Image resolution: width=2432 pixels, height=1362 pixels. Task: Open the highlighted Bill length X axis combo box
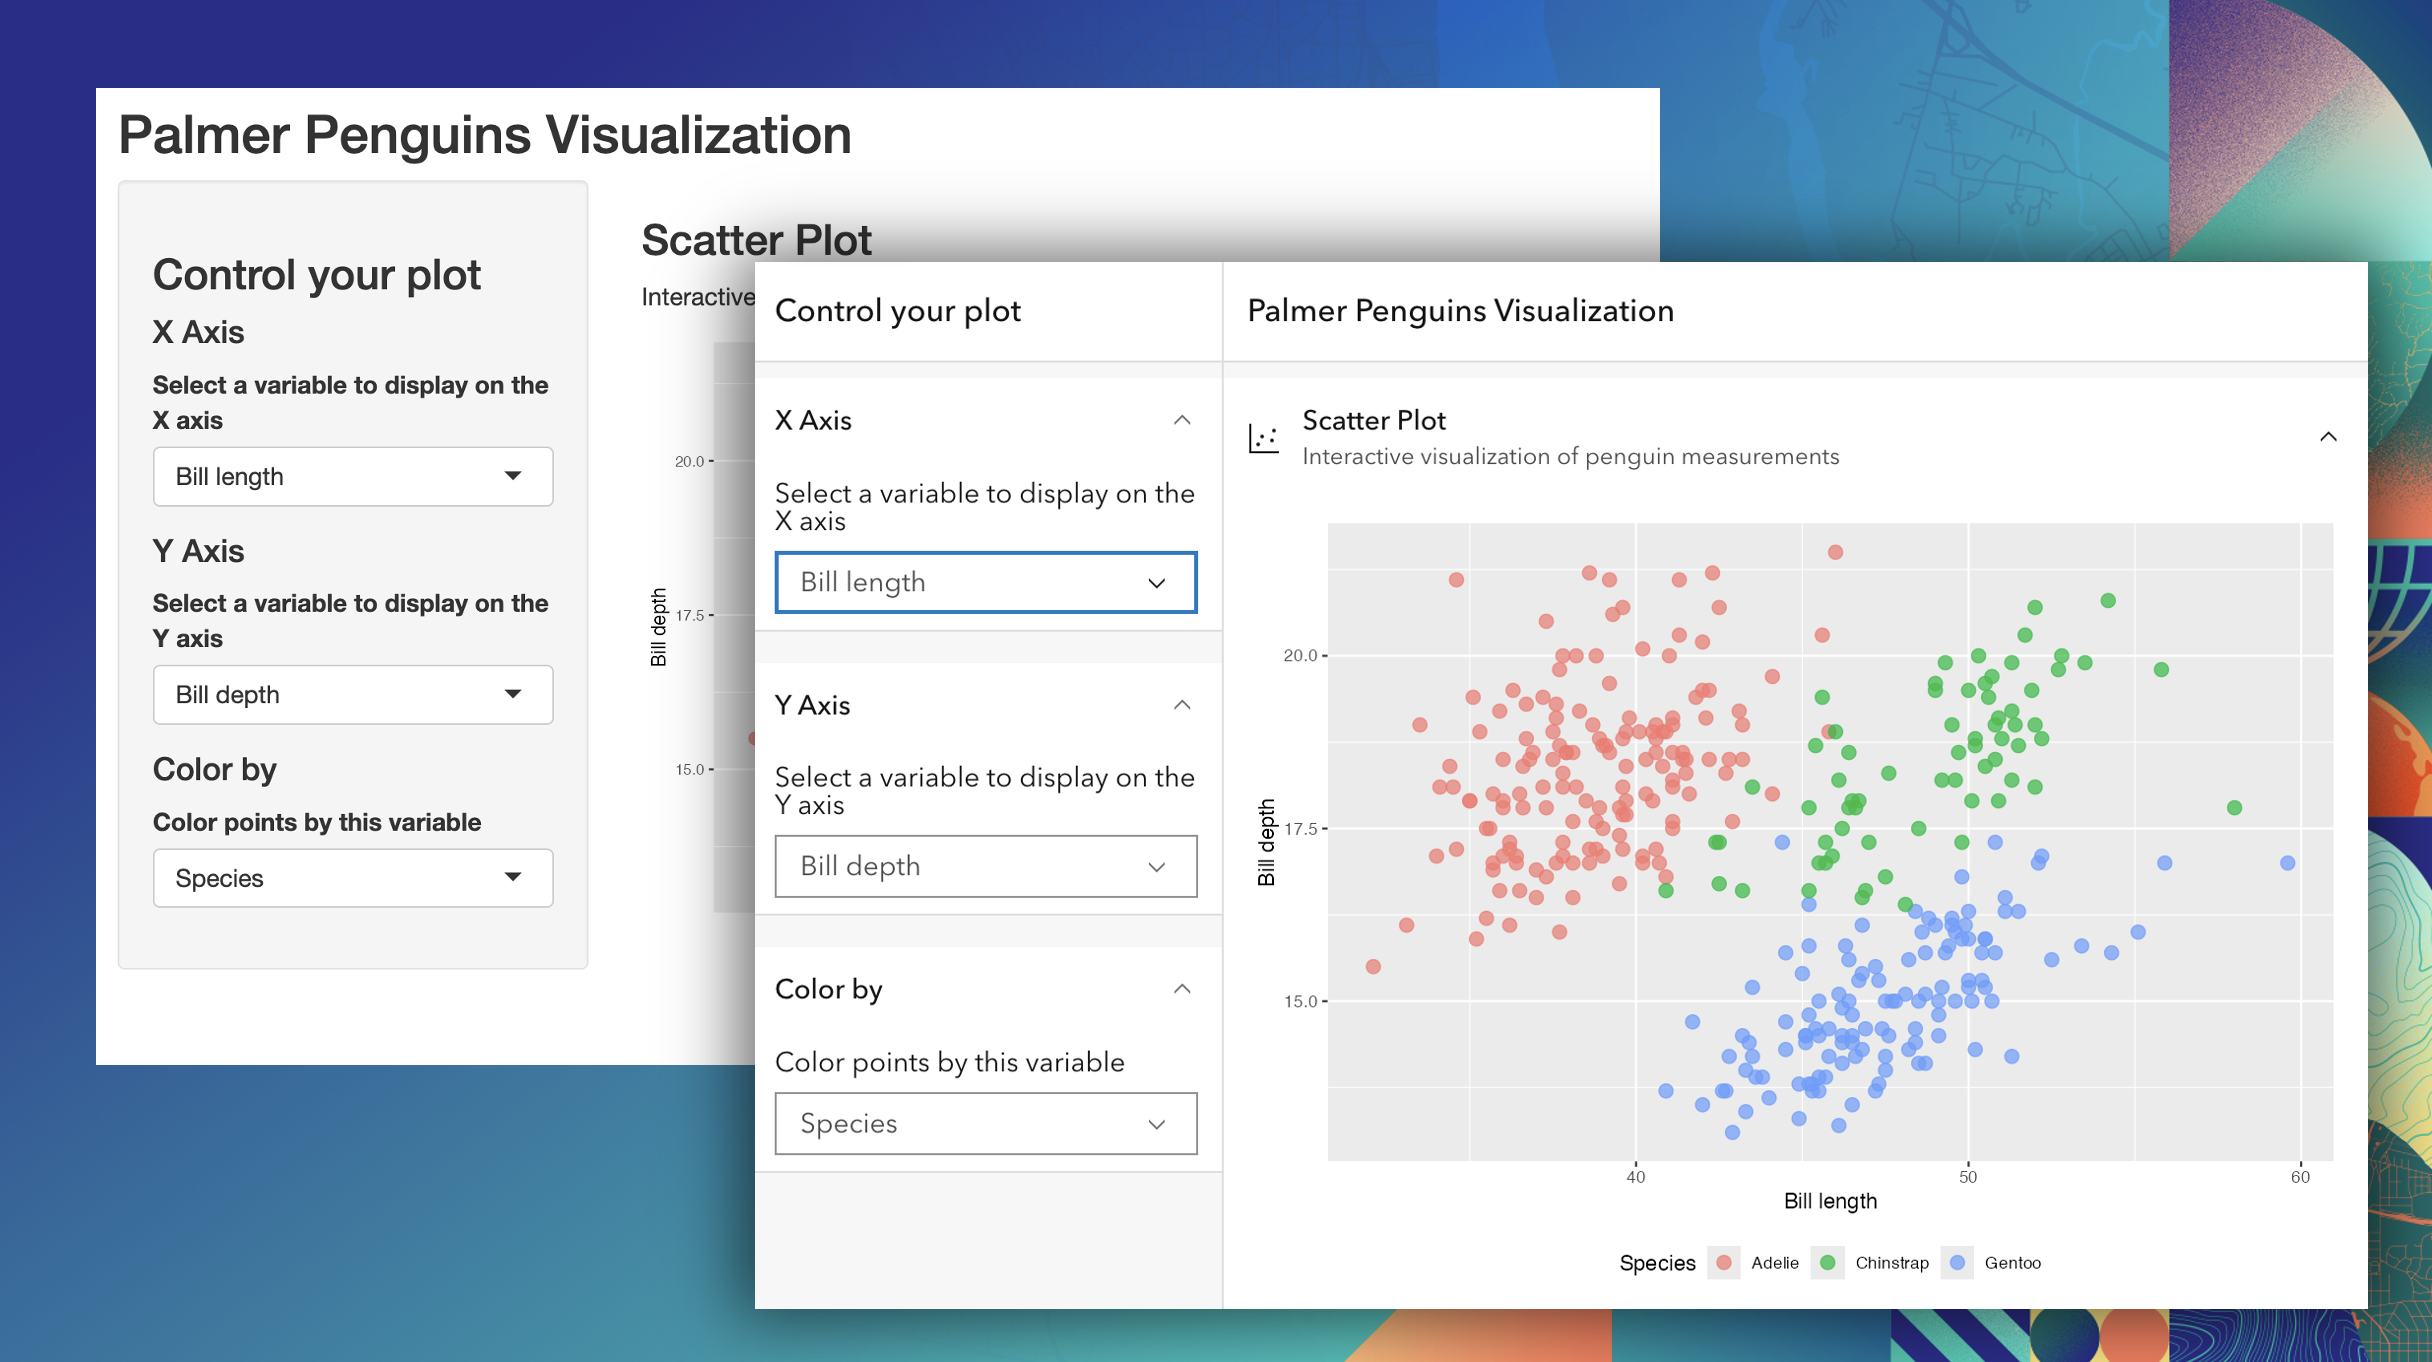click(985, 582)
